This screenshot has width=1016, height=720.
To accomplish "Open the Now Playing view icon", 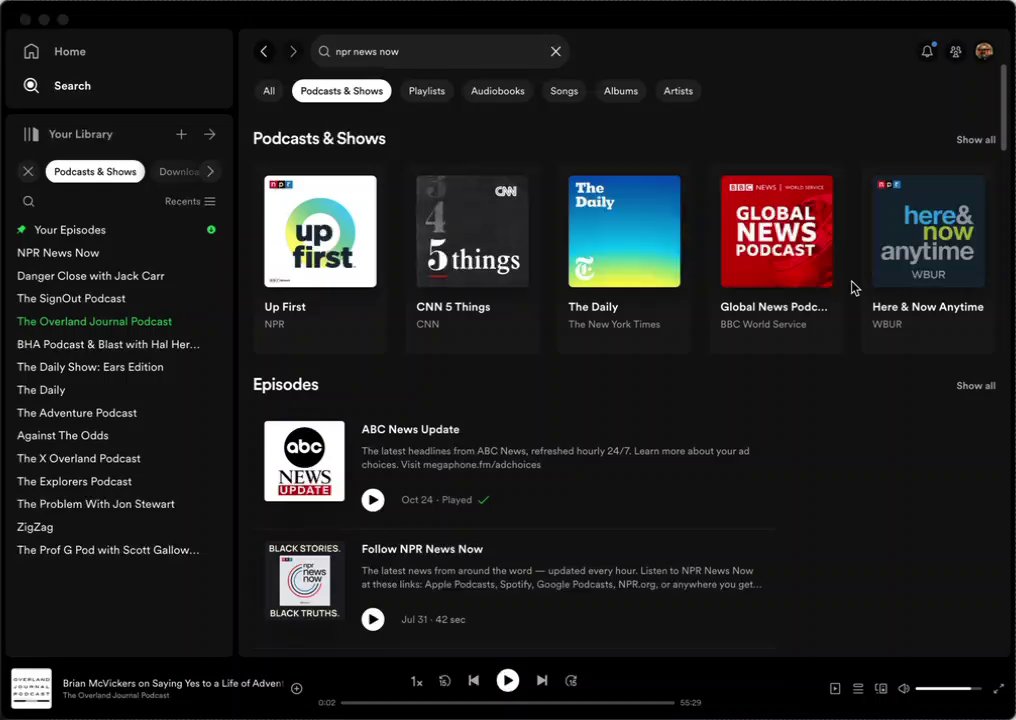I will (835, 688).
